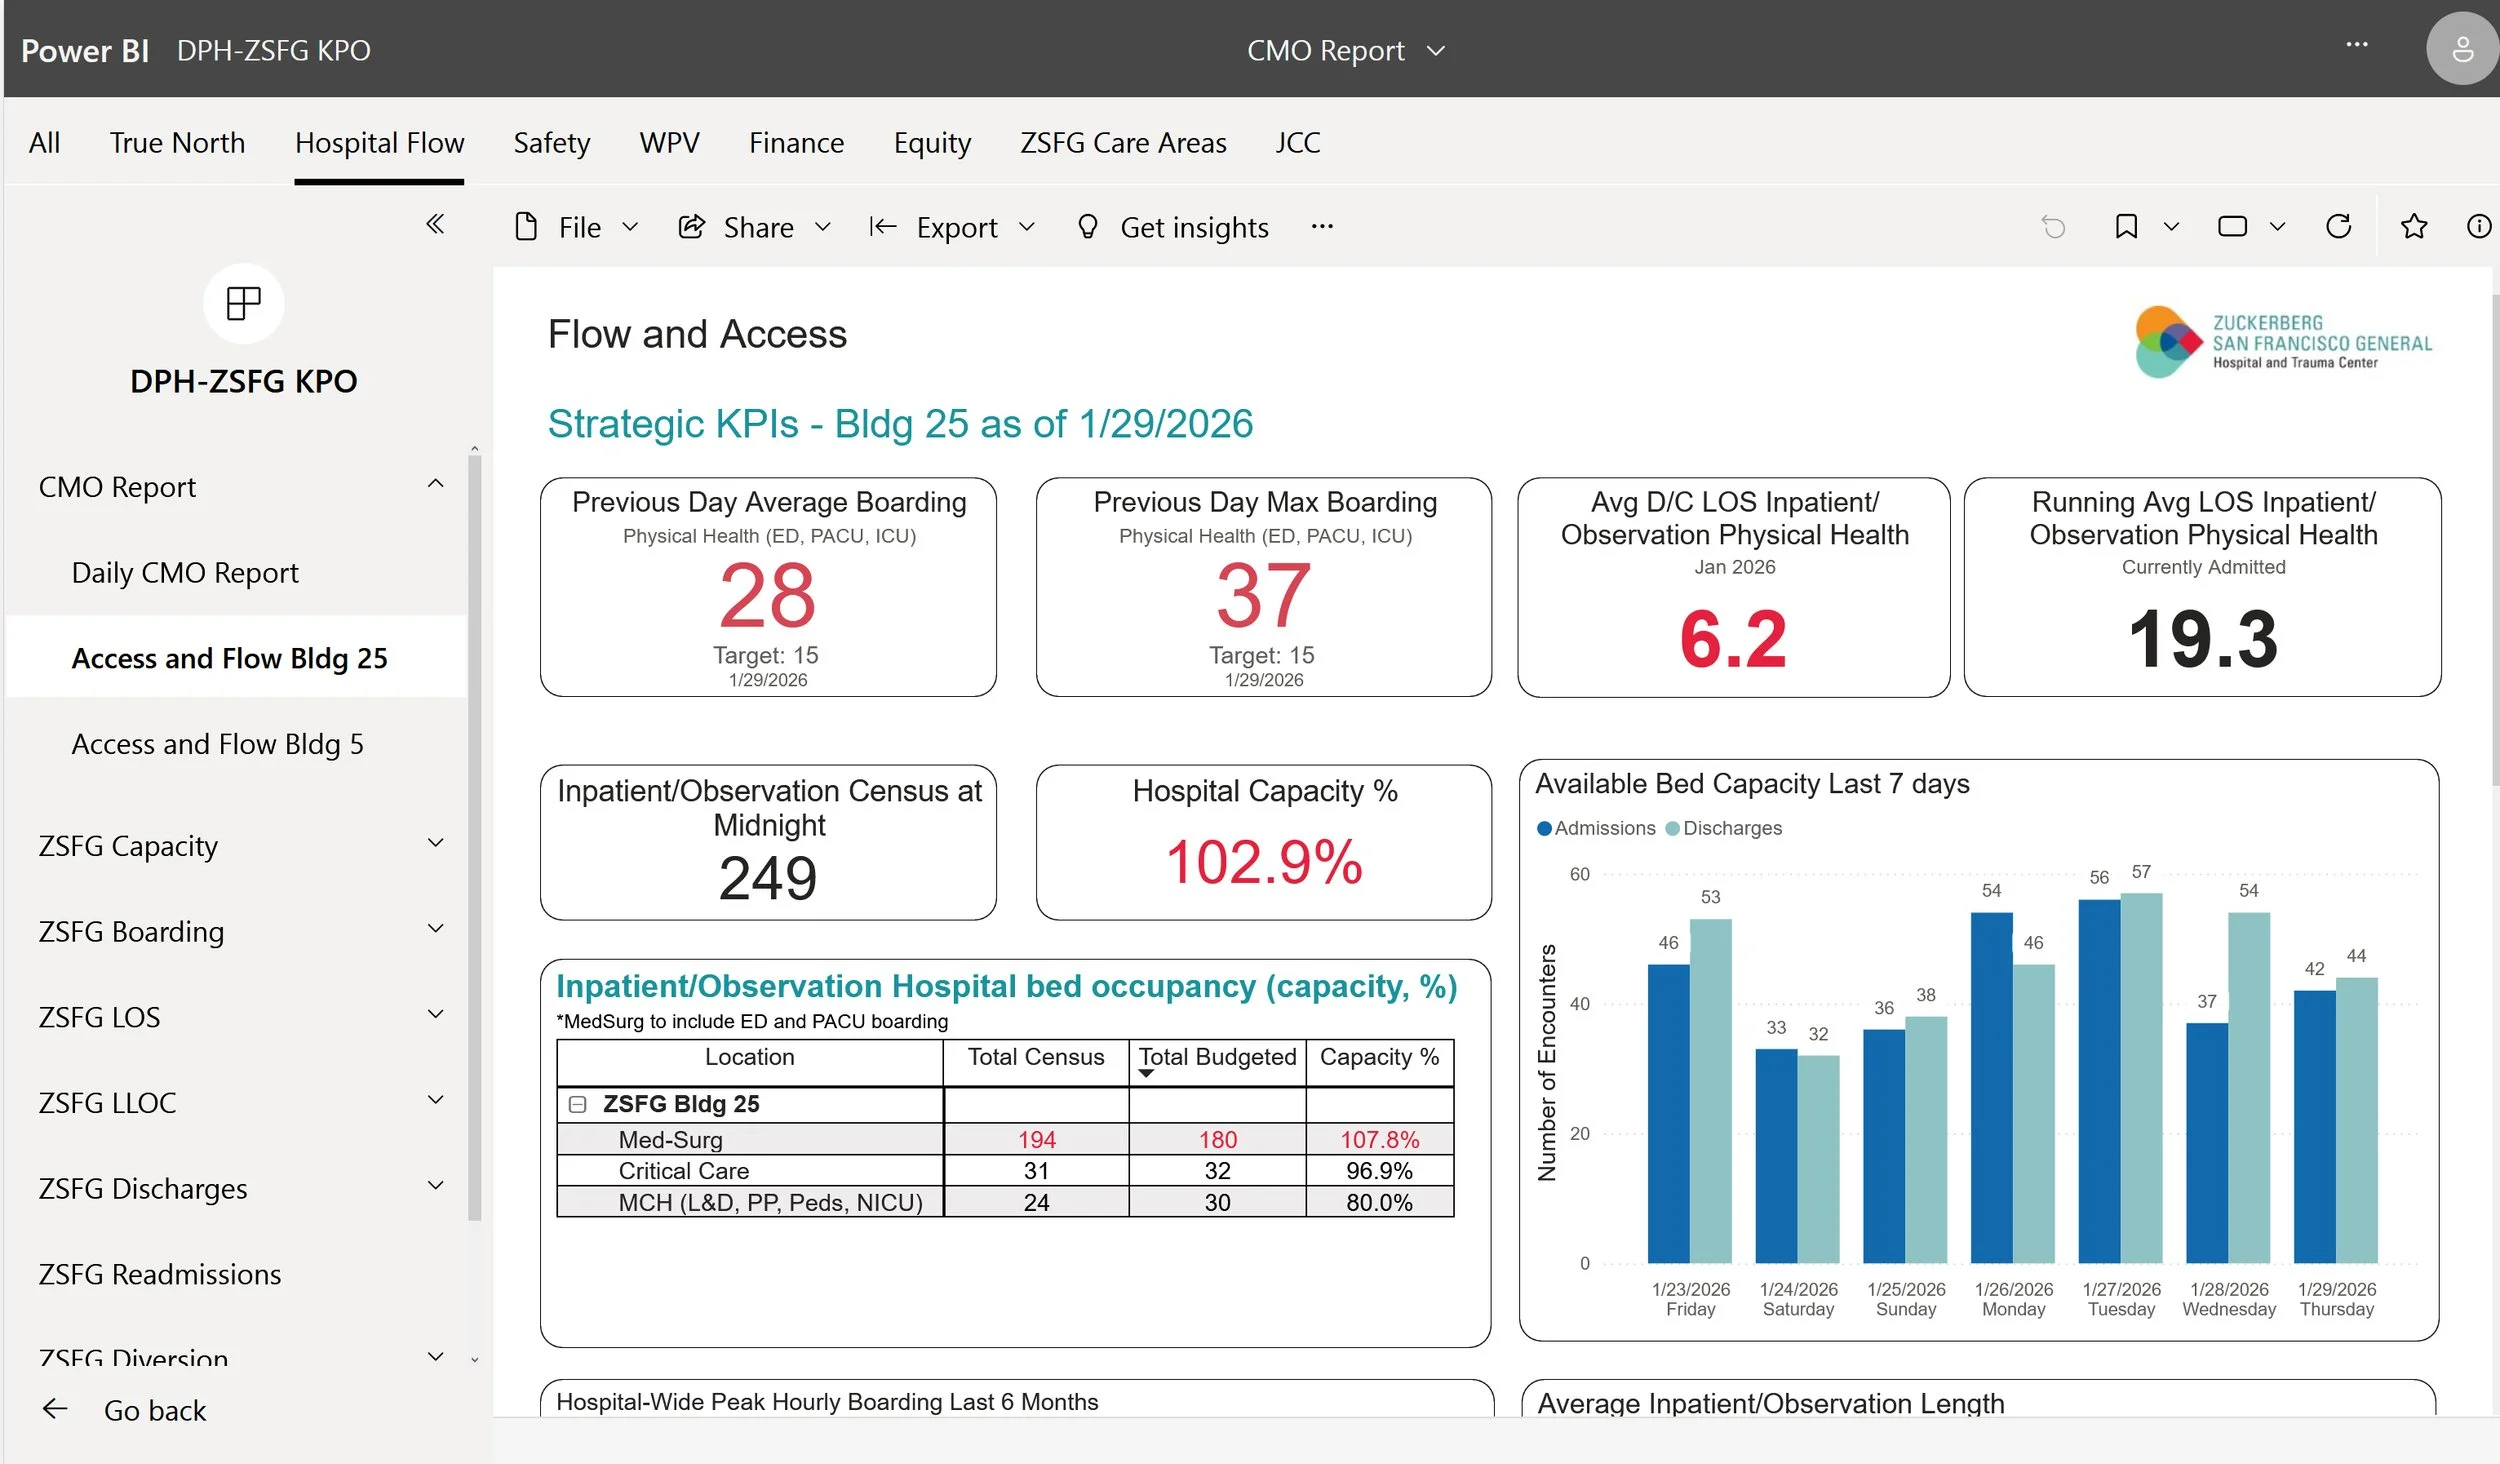Open the CMO Report selector in the header

pos(1346,49)
